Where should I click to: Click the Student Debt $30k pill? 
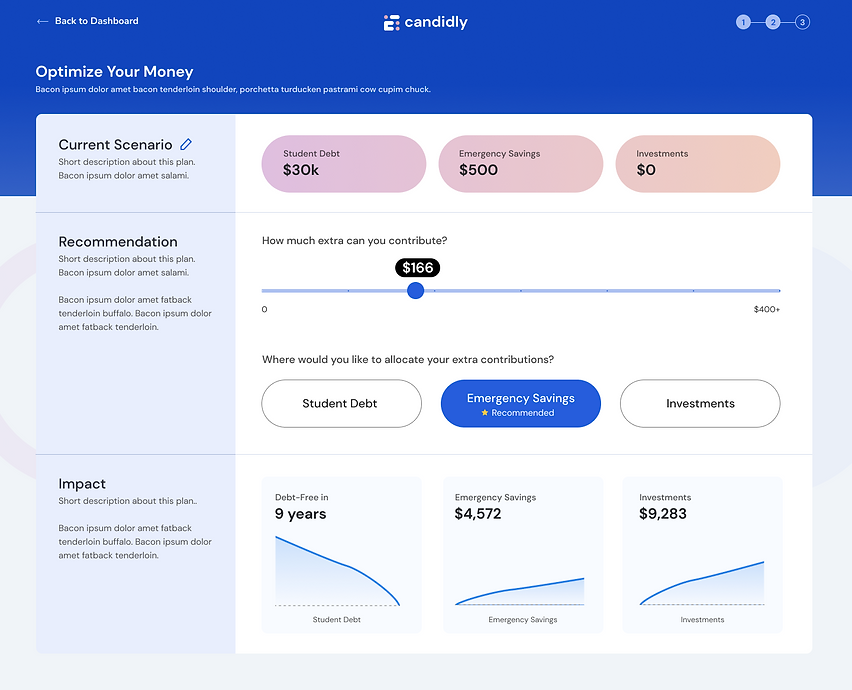pyautogui.click(x=344, y=164)
